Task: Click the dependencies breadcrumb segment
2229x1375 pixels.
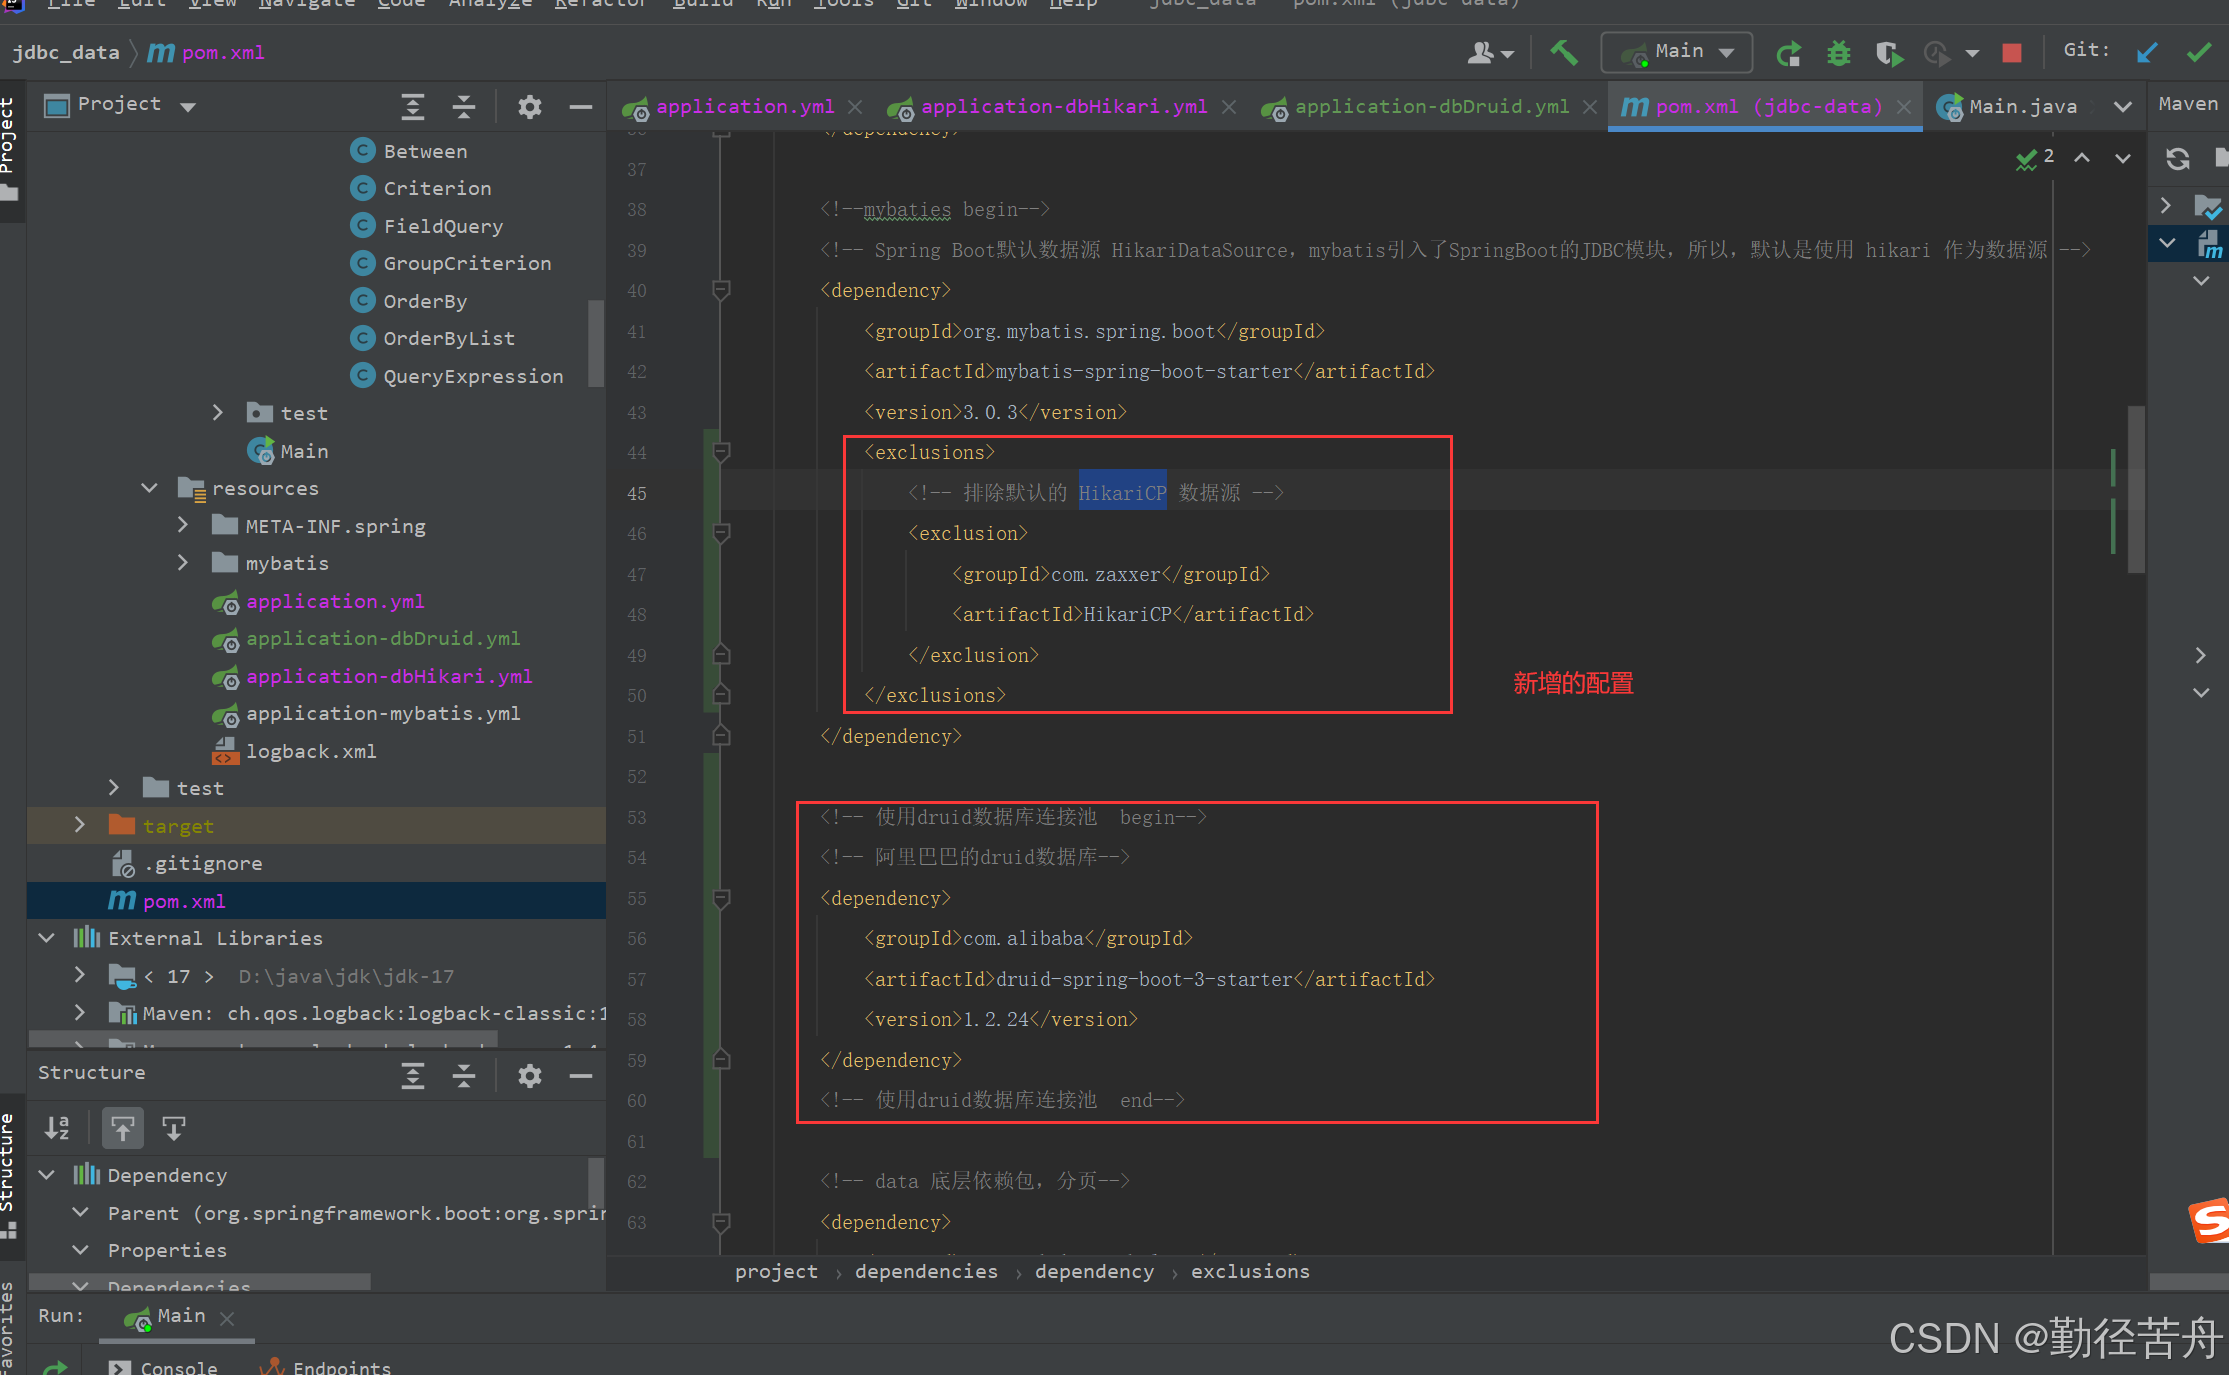Action: tap(926, 1271)
